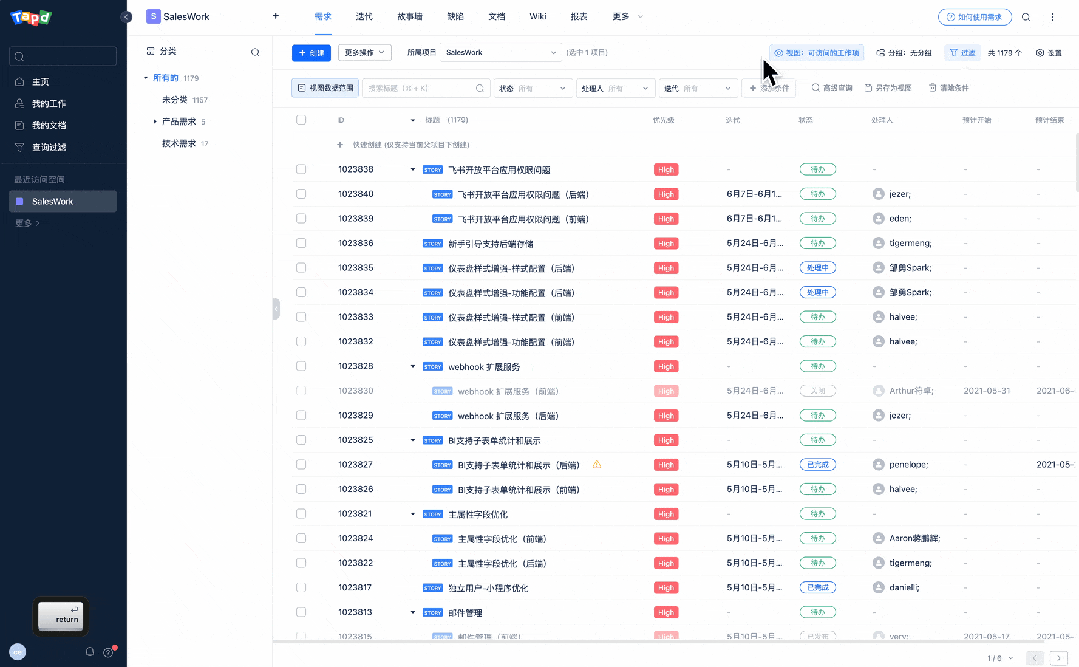Click the warning icon on row 1023827
Screen dimensions: 1079x667
click(x=597, y=464)
